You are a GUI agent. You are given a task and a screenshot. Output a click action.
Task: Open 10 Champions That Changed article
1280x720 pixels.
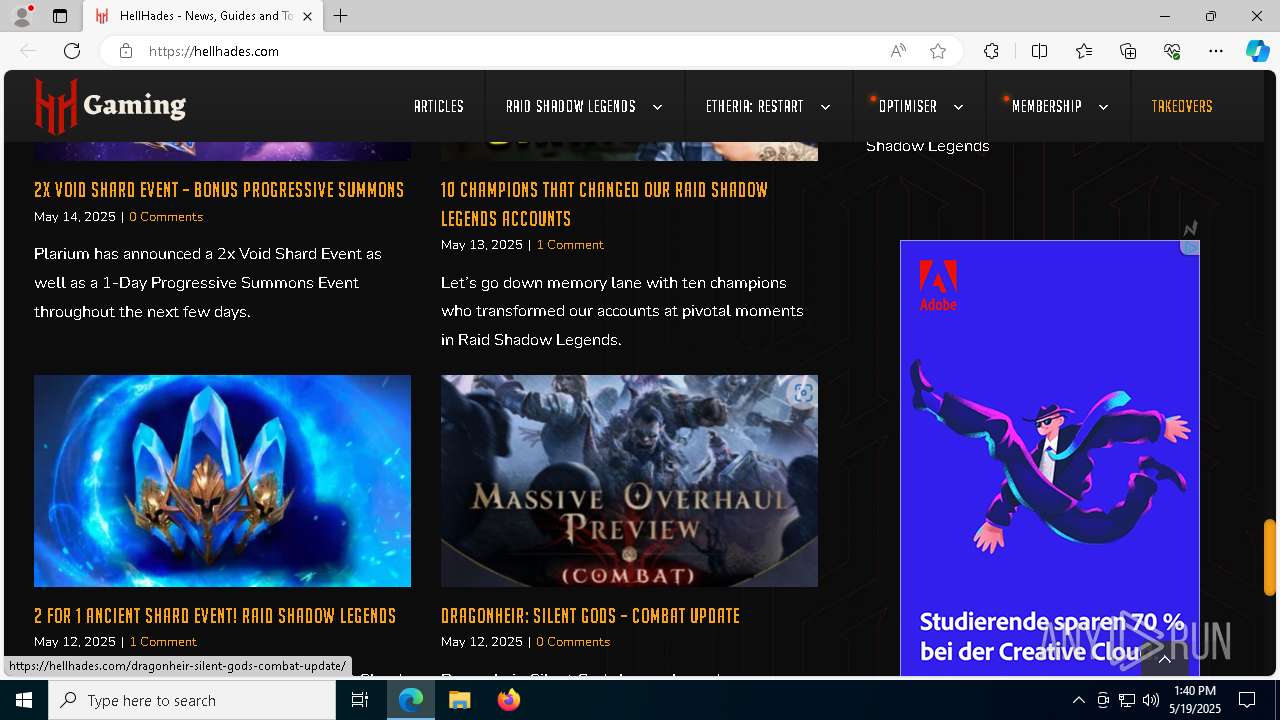605,204
